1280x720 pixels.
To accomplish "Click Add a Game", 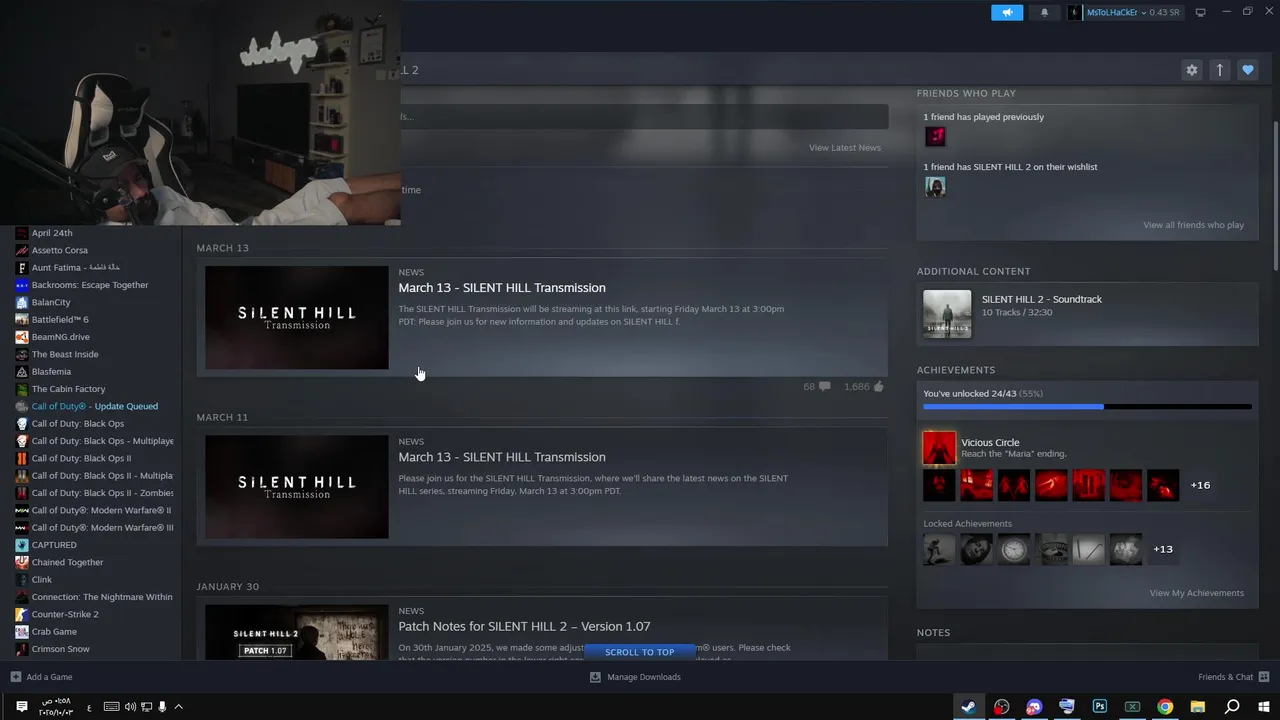I will [41, 677].
